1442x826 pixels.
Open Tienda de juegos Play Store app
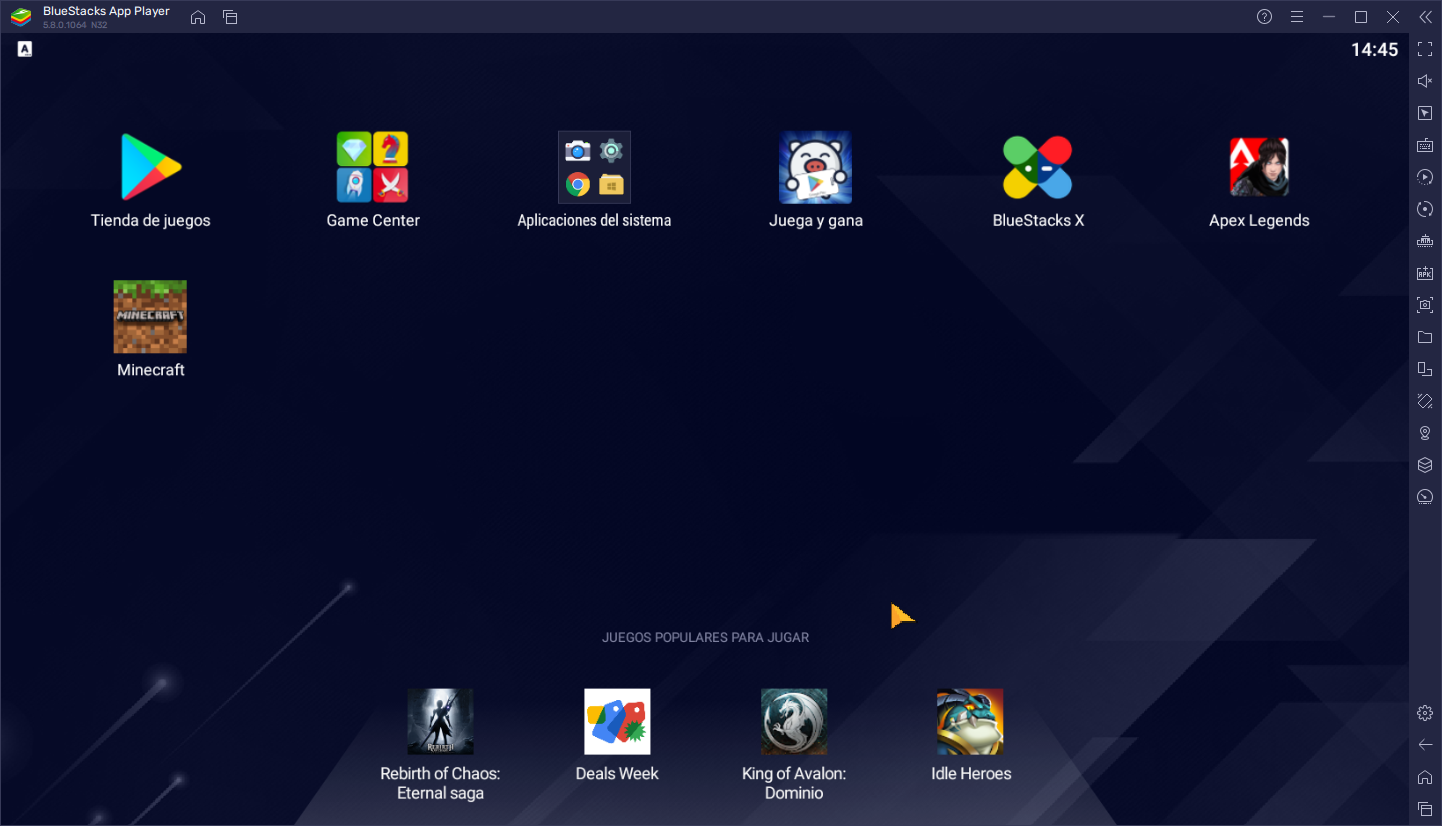tap(151, 168)
